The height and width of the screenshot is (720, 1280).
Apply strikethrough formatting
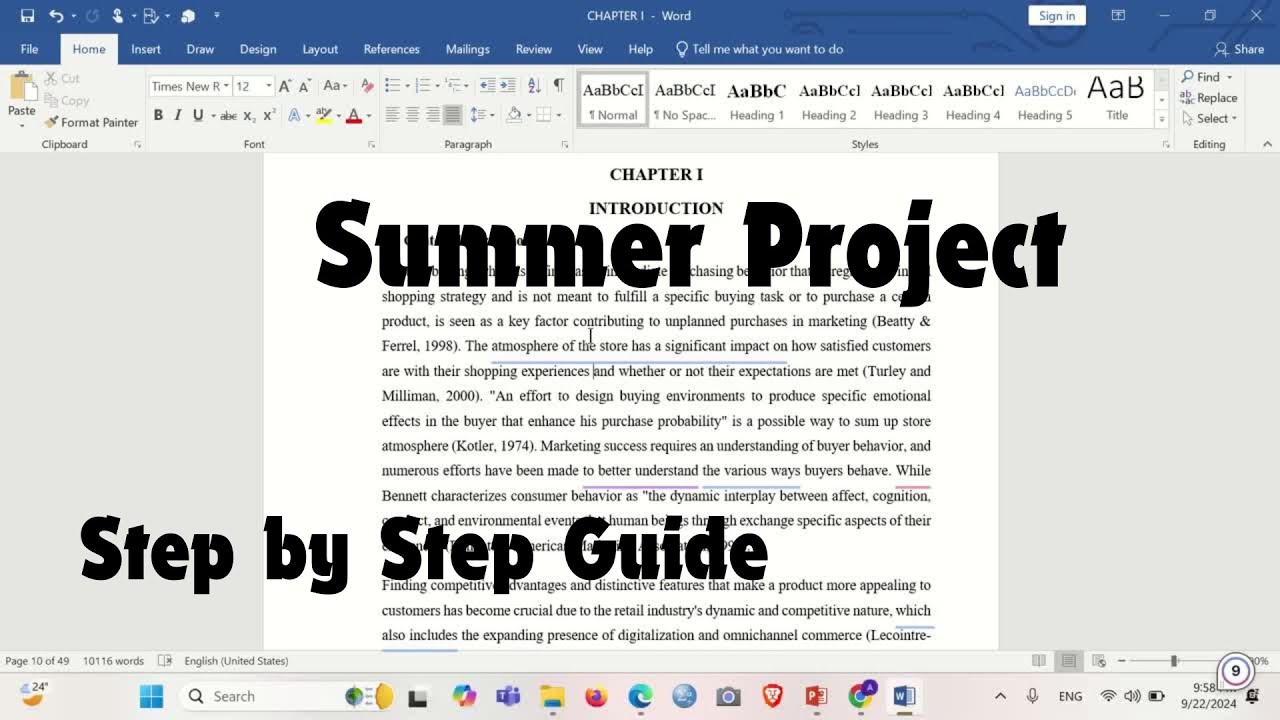coord(228,116)
